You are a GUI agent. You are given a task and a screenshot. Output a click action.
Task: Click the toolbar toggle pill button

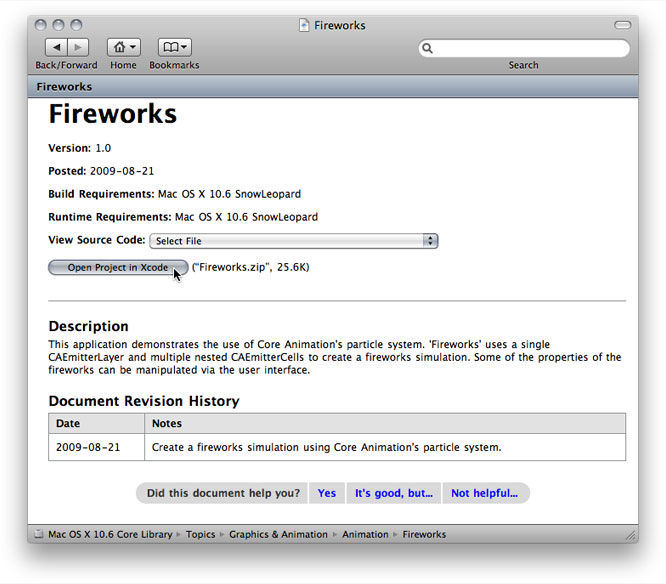pyautogui.click(x=622, y=25)
